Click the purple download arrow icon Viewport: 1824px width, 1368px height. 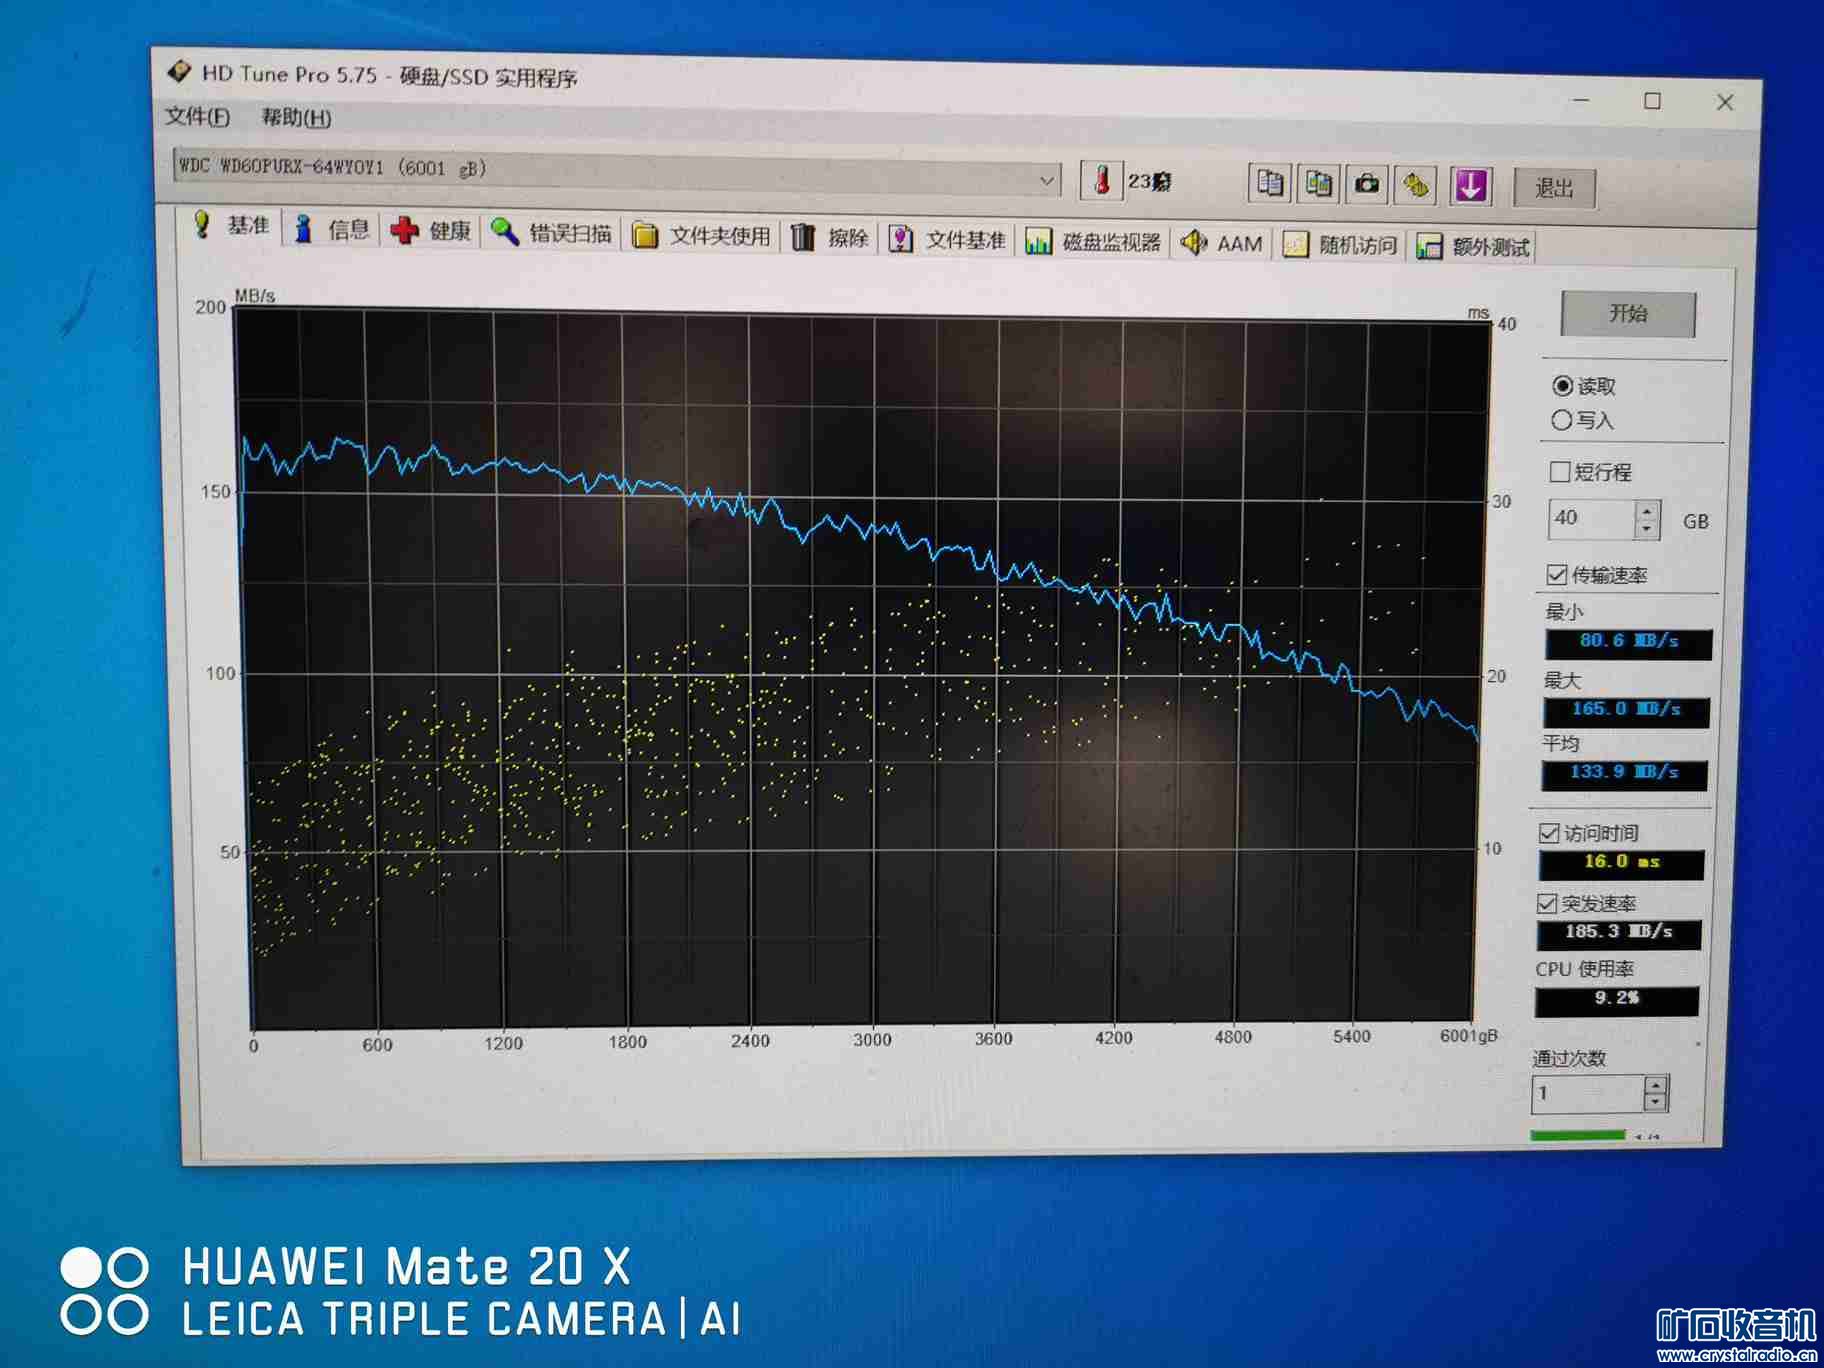(x=1471, y=186)
